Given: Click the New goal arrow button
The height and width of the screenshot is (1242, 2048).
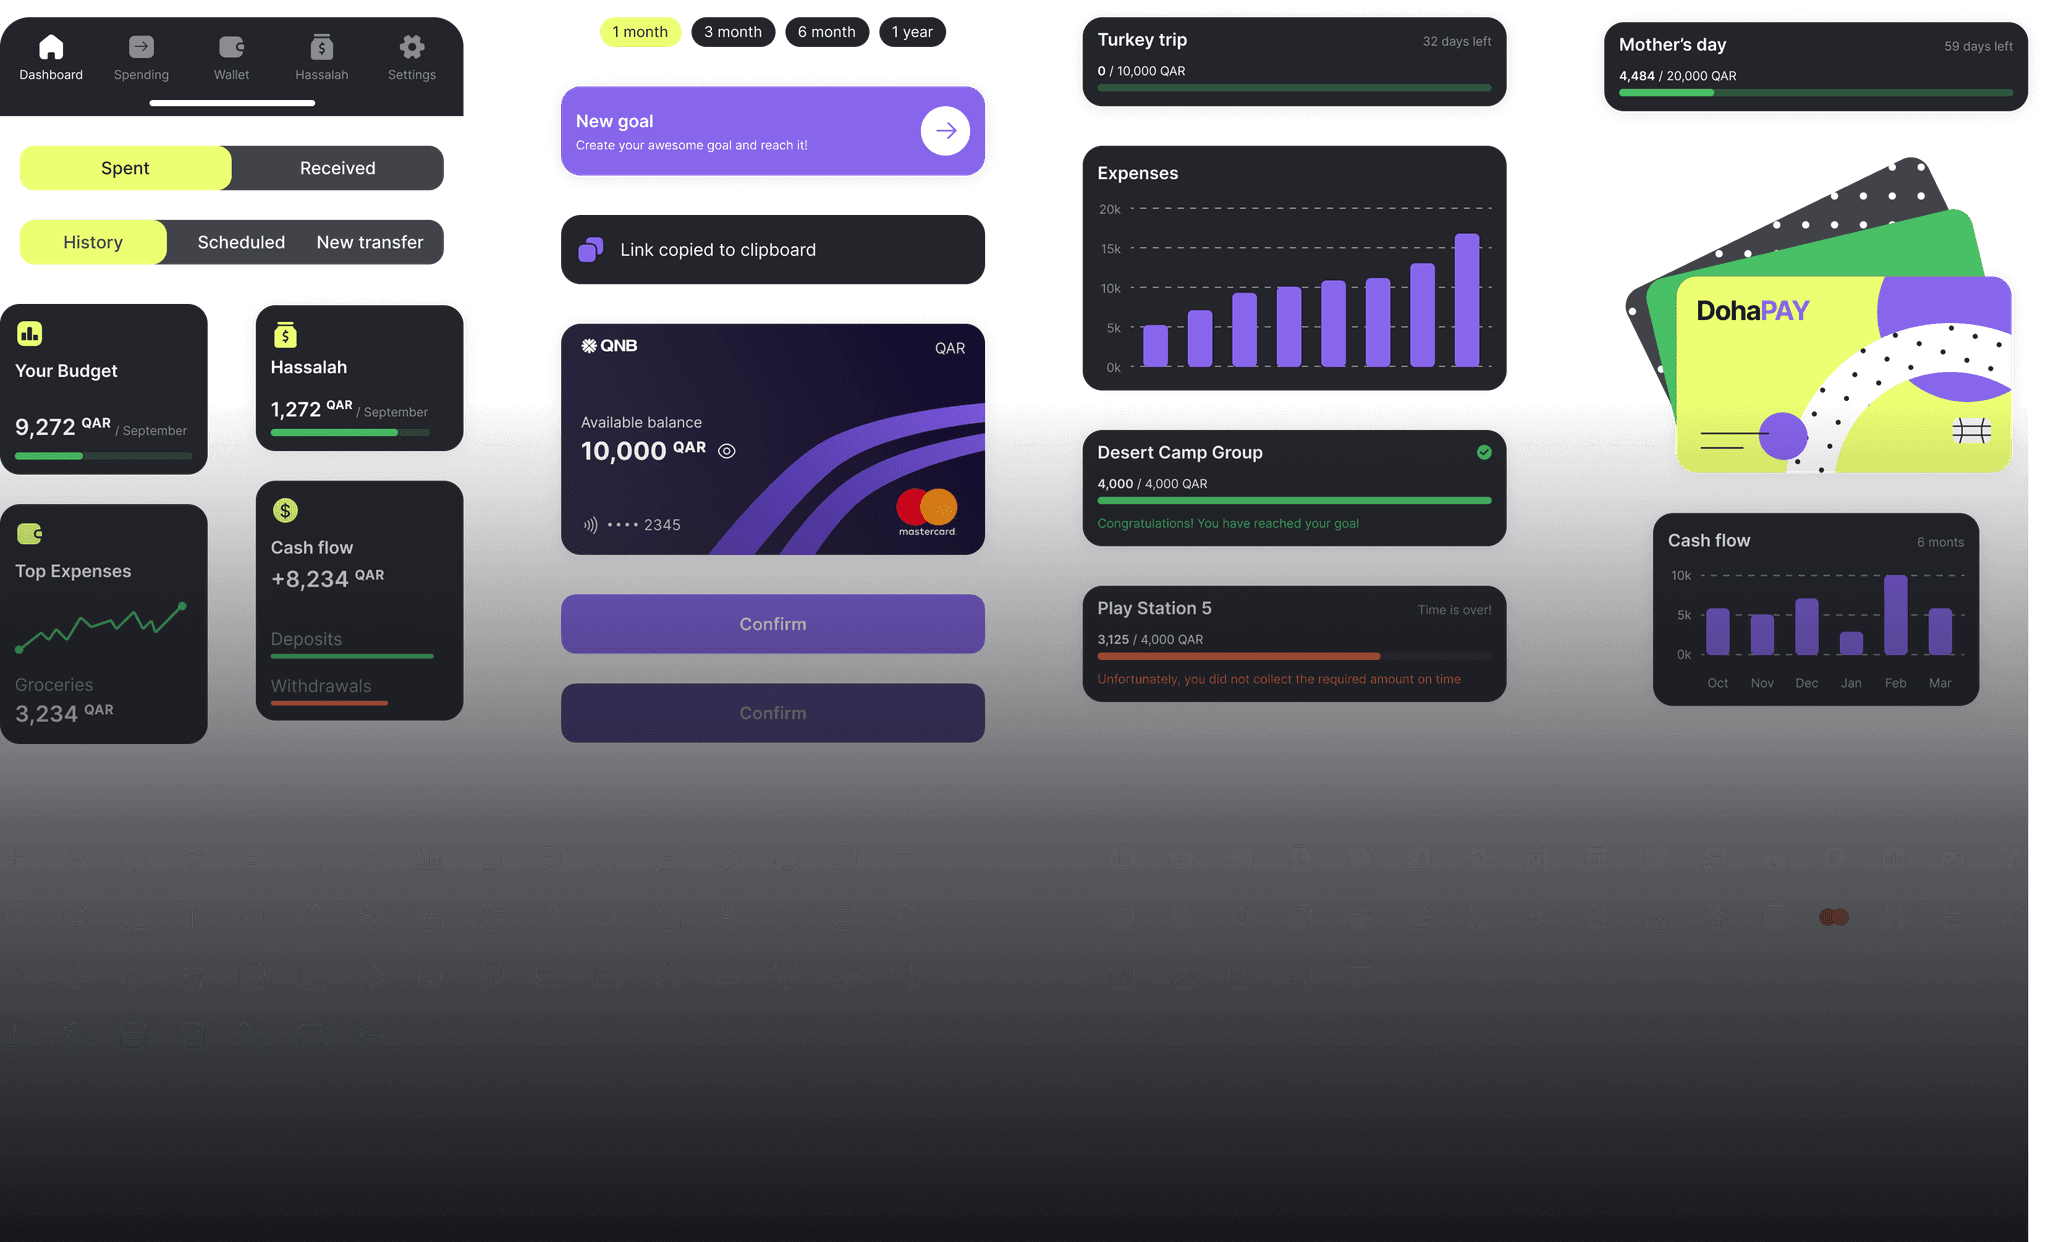Looking at the screenshot, I should pos(945,131).
